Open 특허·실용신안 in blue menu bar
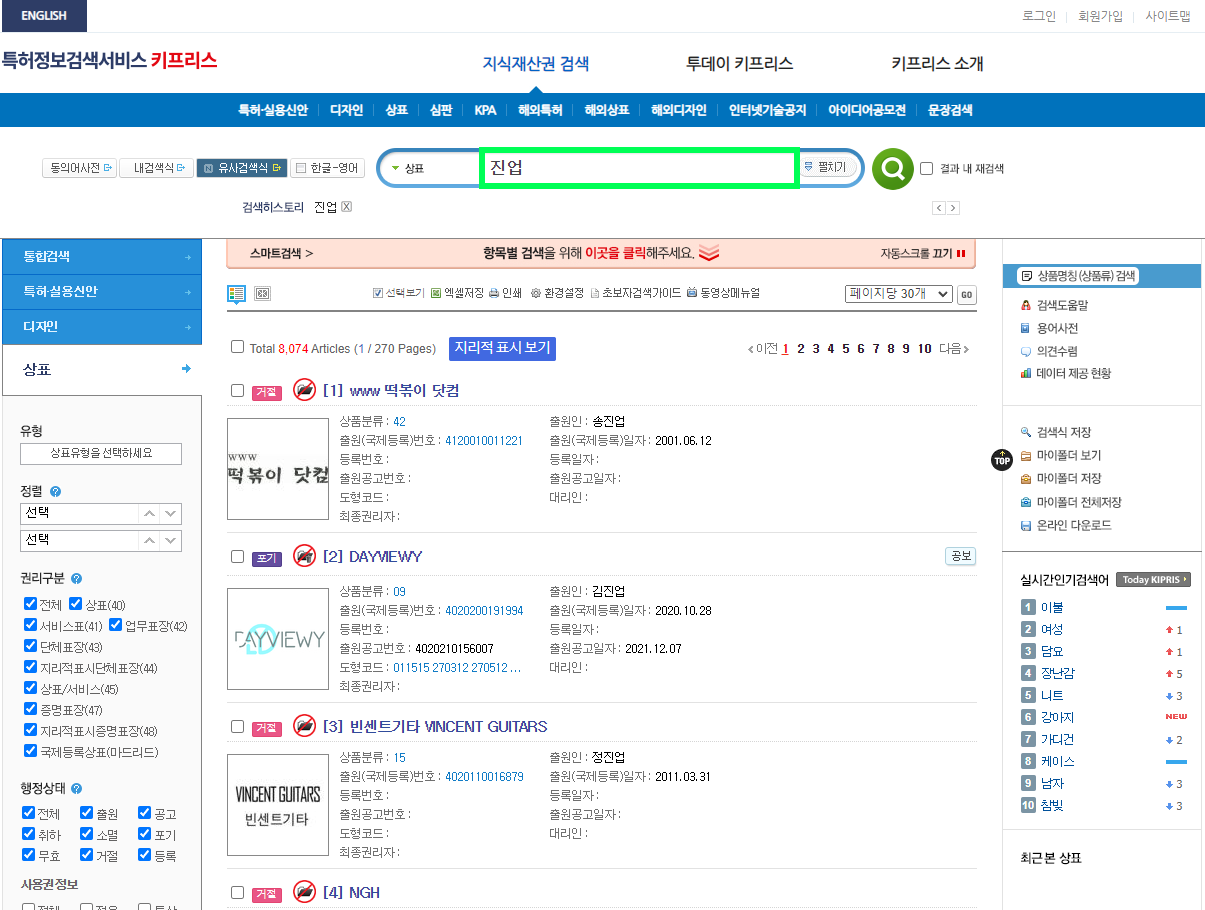The width and height of the screenshot is (1205, 910). 272,110
